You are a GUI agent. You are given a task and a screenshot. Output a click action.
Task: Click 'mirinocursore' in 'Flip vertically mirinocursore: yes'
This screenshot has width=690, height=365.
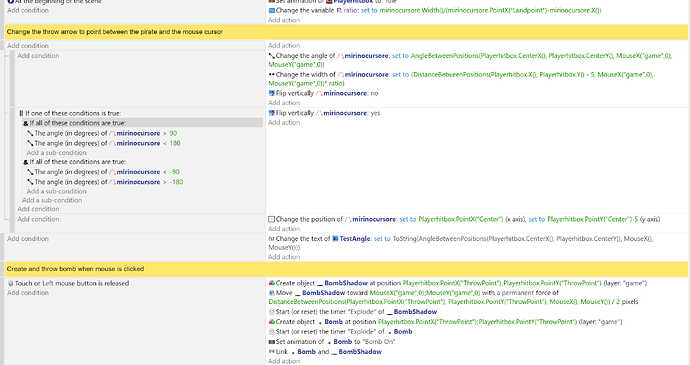click(x=345, y=113)
